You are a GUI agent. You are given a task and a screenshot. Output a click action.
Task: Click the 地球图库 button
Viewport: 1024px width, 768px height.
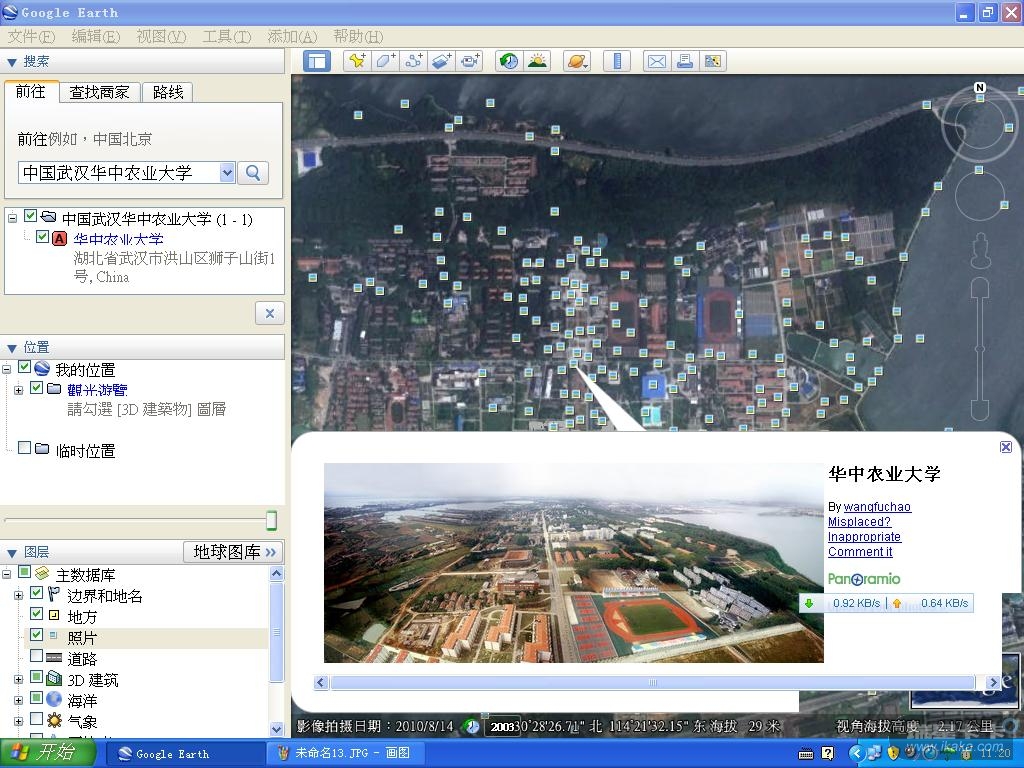pyautogui.click(x=234, y=552)
